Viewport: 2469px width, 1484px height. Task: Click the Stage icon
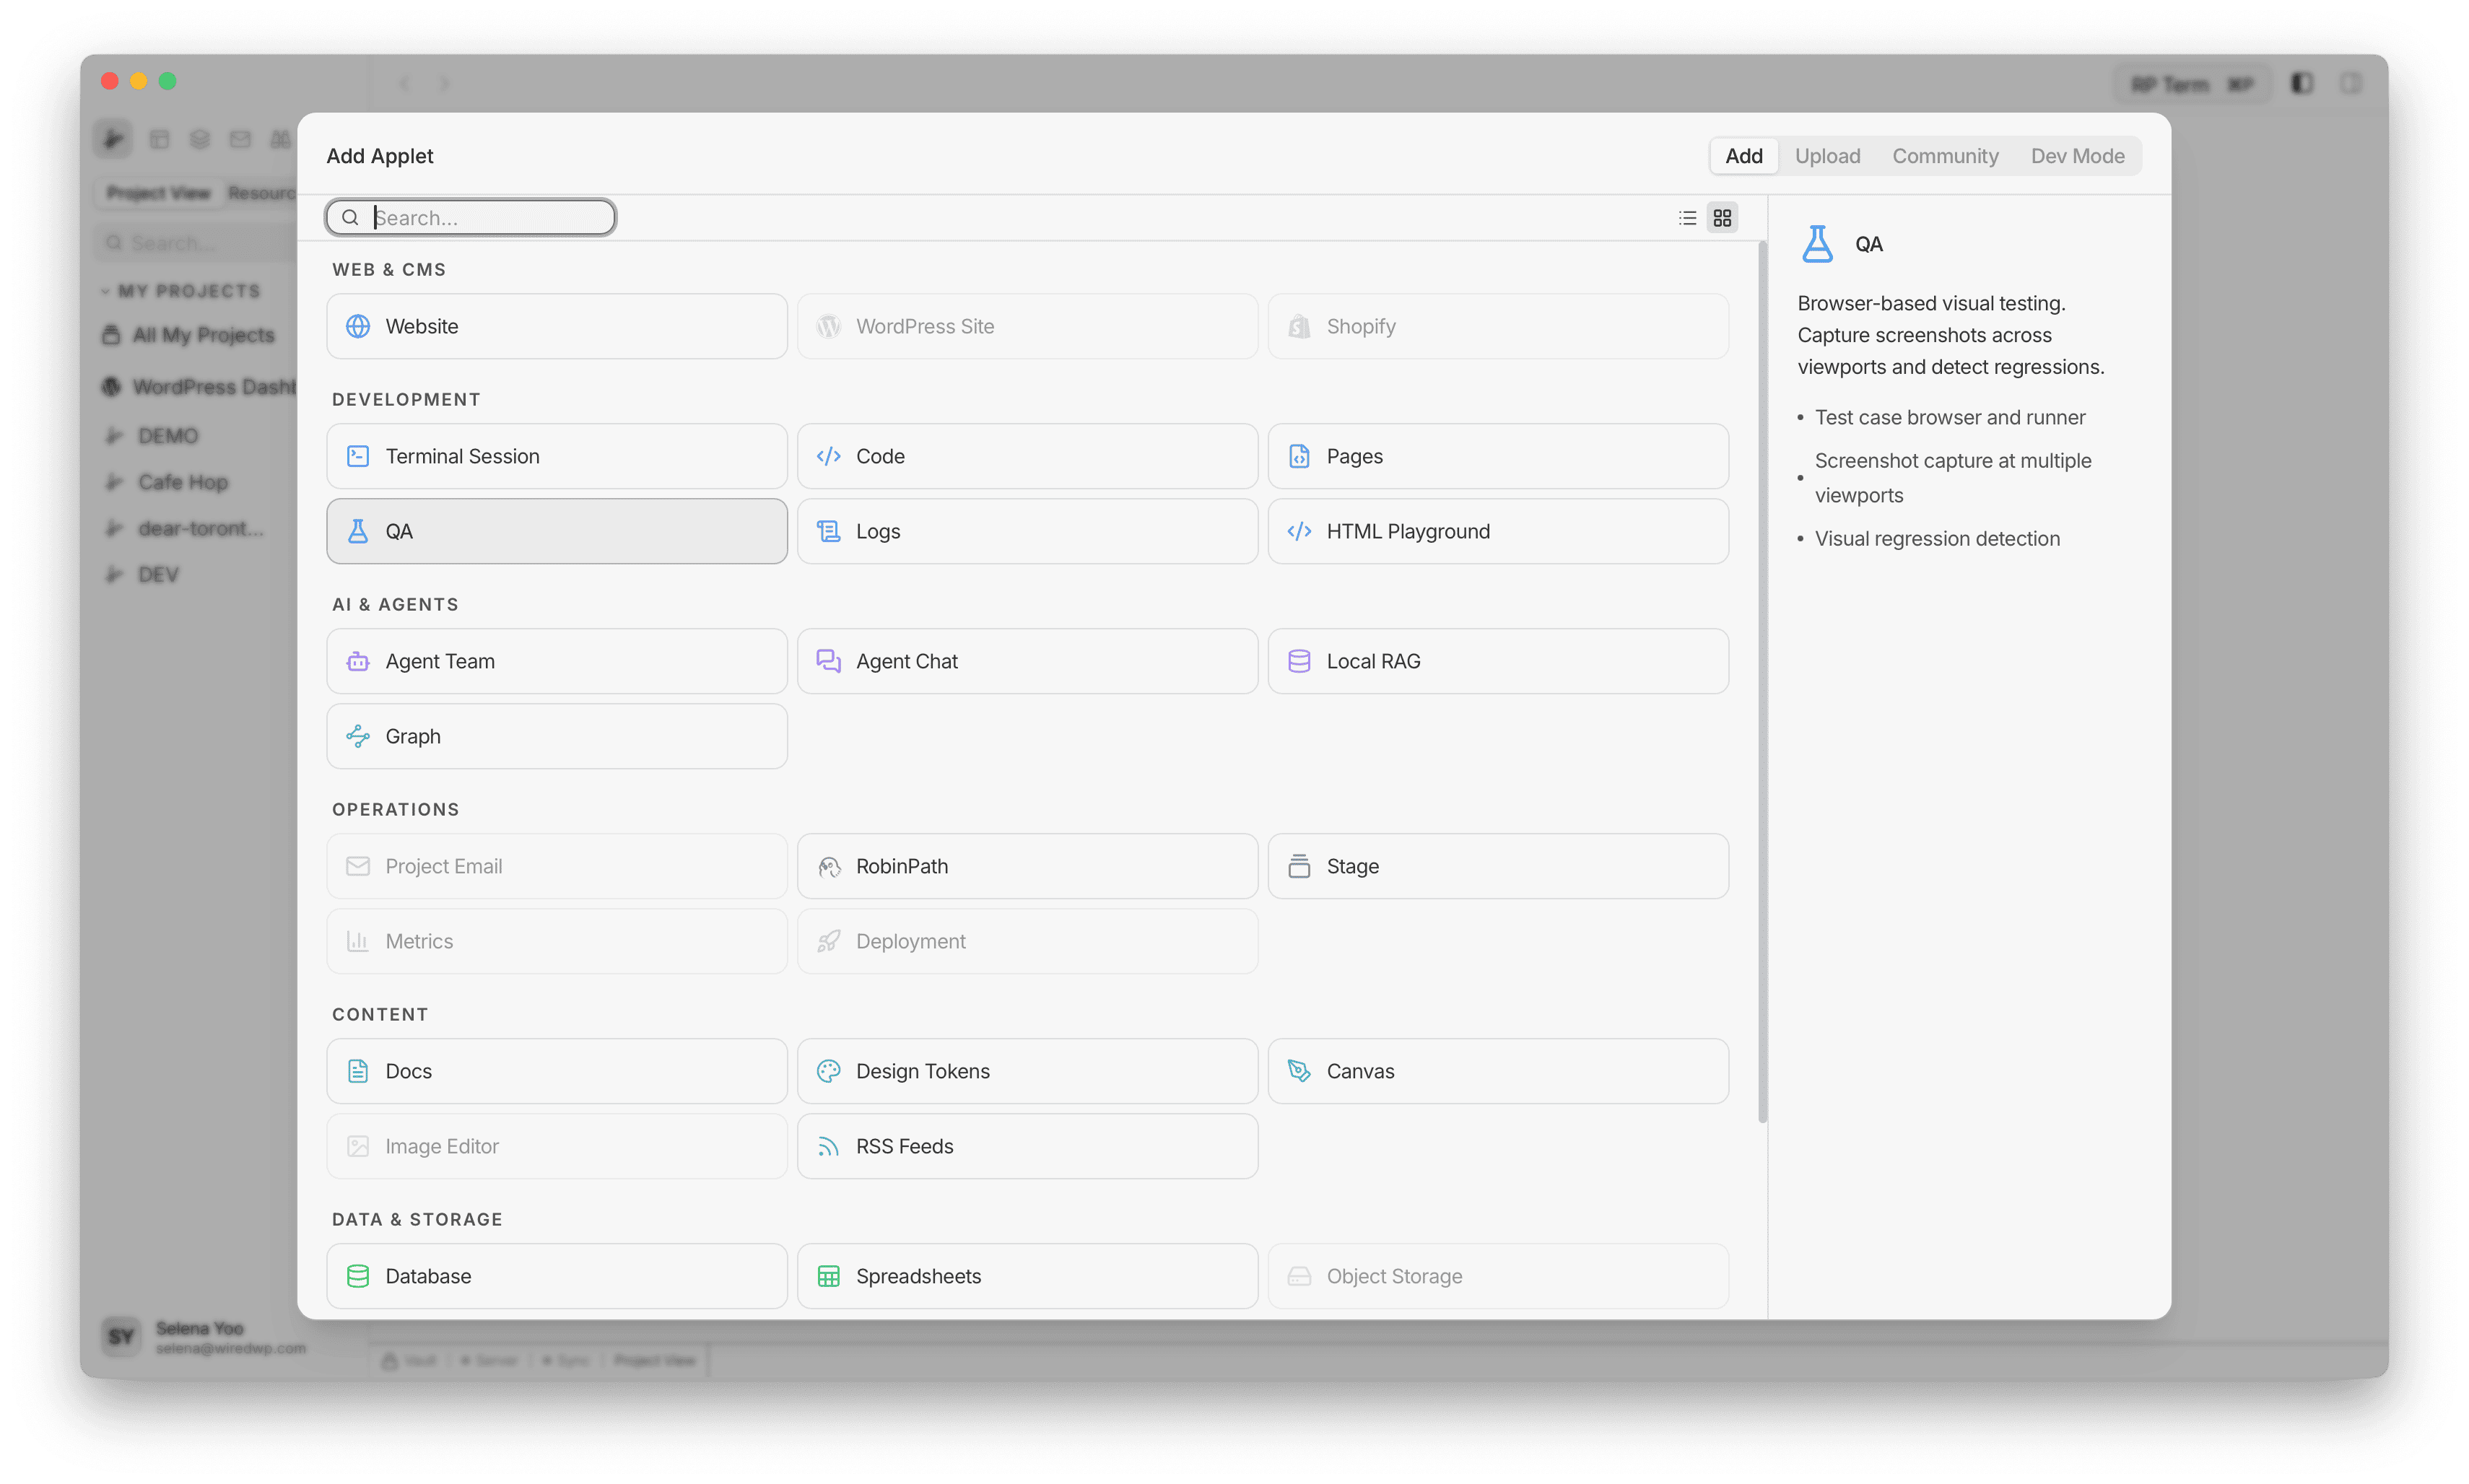(x=1299, y=866)
